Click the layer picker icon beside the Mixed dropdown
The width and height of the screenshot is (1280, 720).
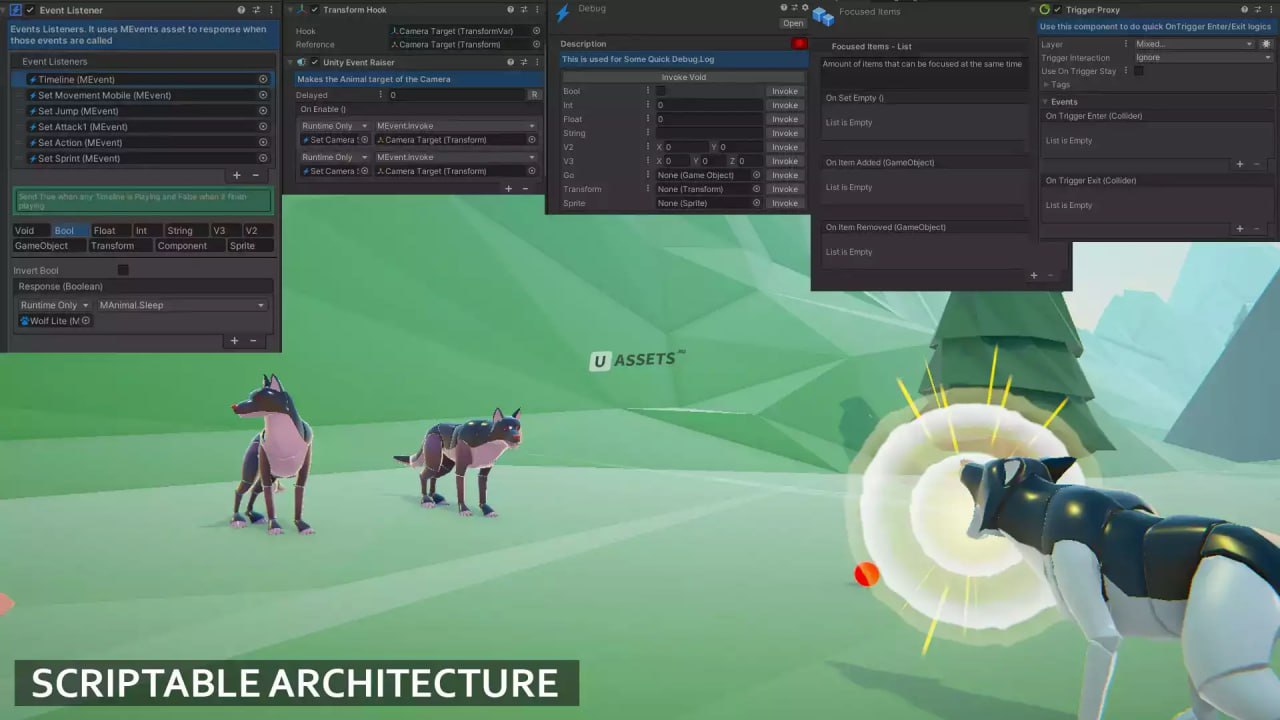point(1266,44)
